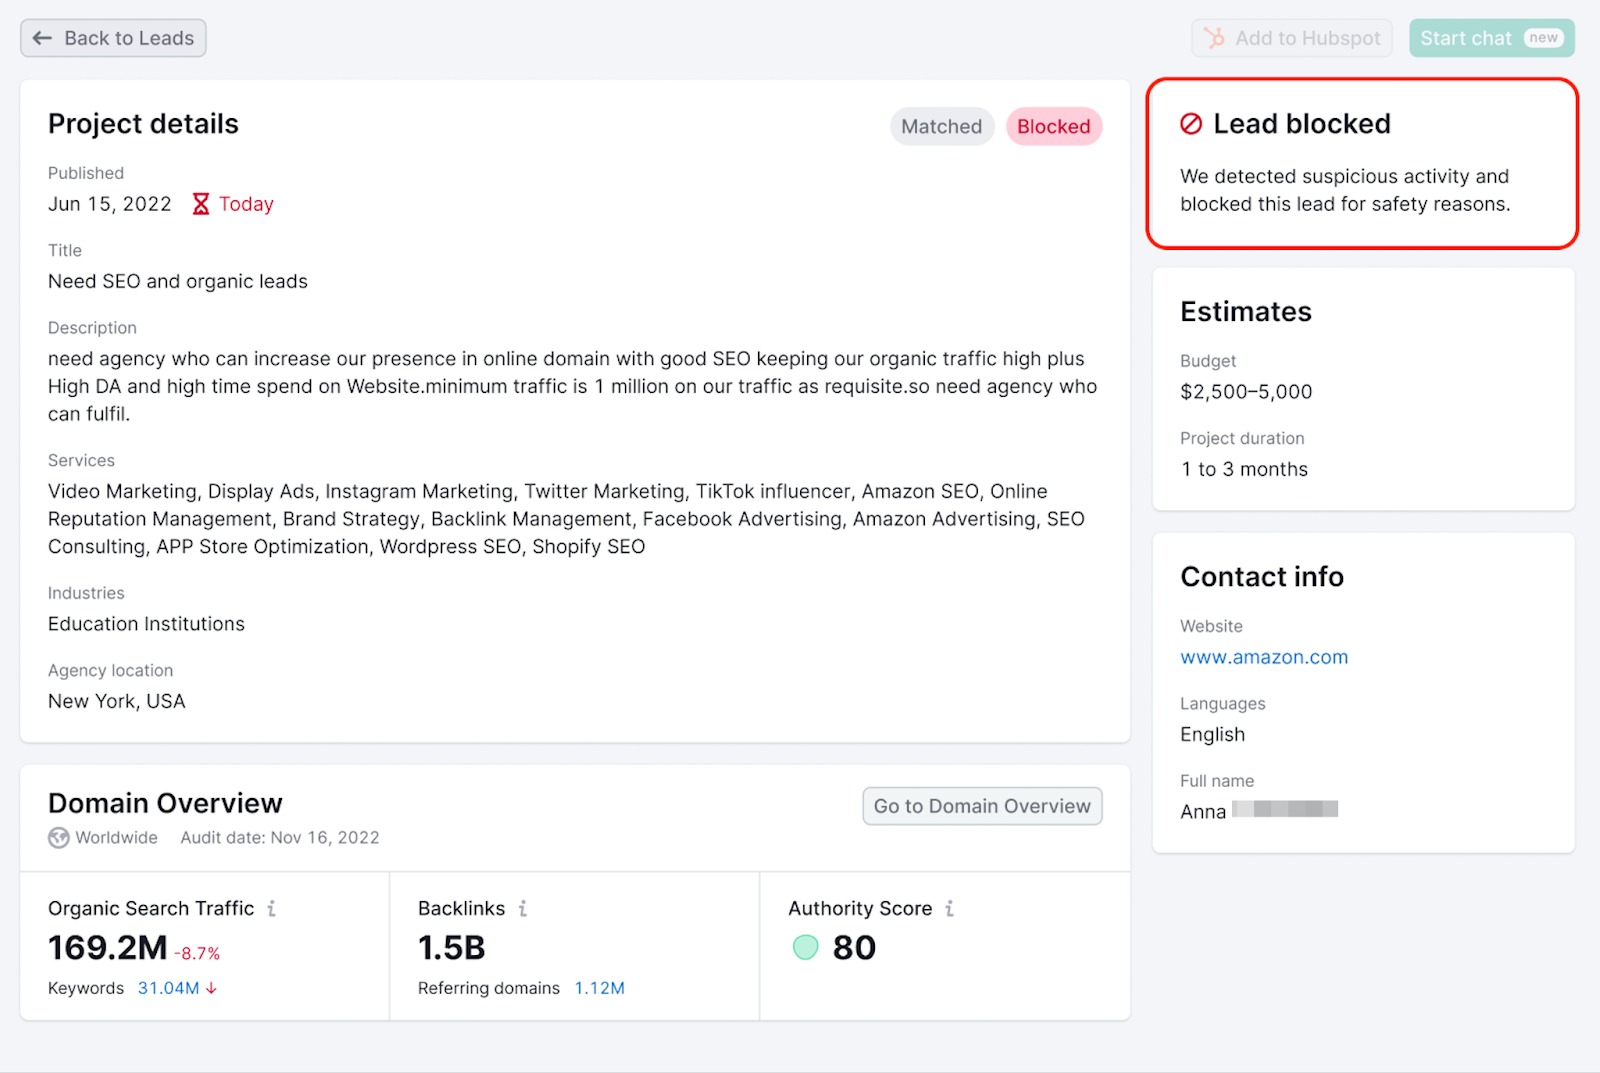1600x1073 pixels.
Task: Click the Keywords downward trend arrow
Action: (x=211, y=988)
